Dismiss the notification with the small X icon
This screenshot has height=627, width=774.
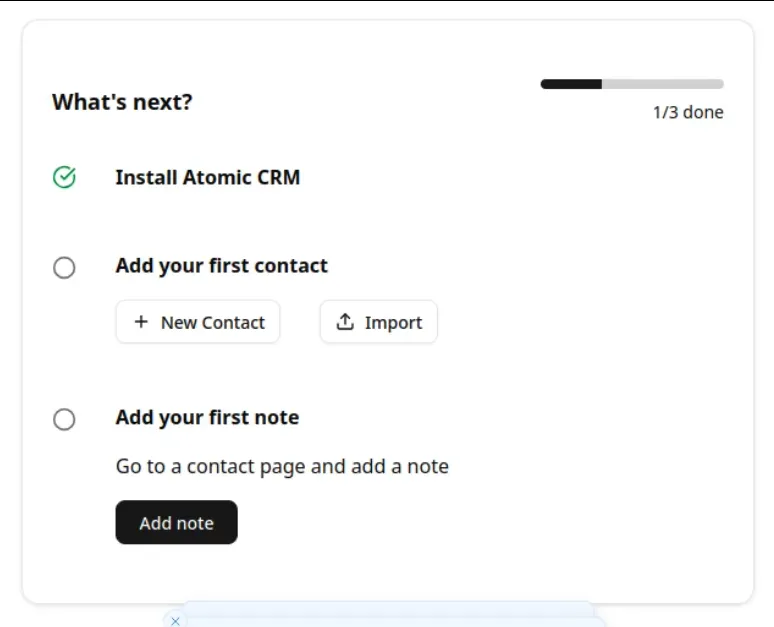coord(175,621)
